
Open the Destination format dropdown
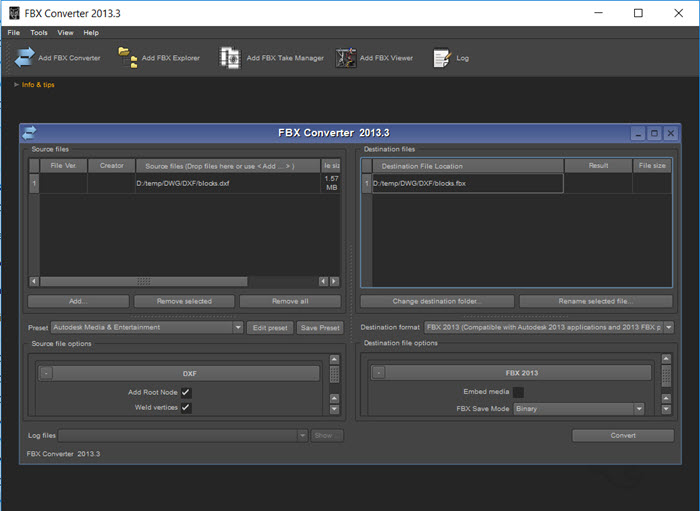click(x=668, y=327)
